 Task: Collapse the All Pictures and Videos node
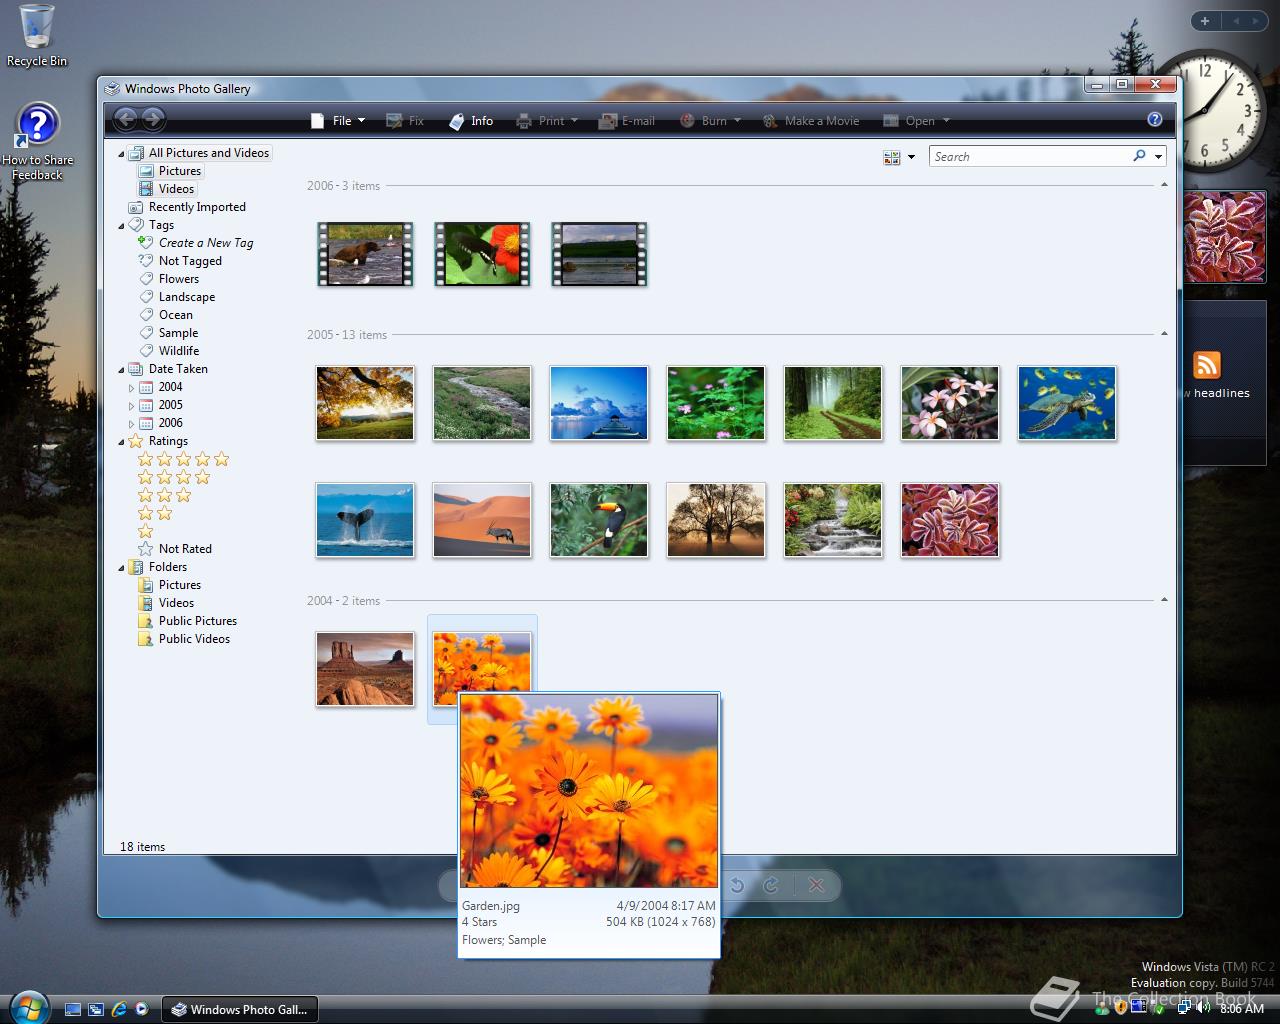122,154
